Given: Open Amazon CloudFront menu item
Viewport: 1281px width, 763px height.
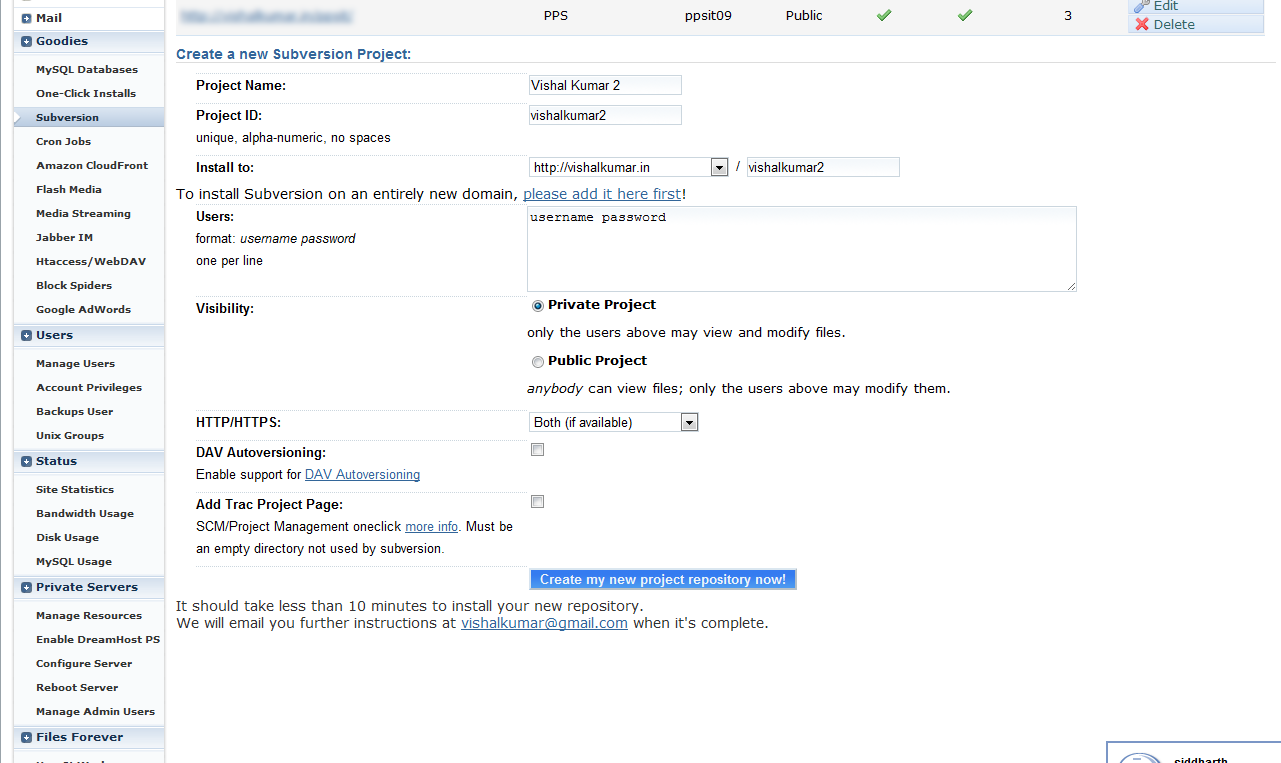Looking at the screenshot, I should [x=92, y=165].
